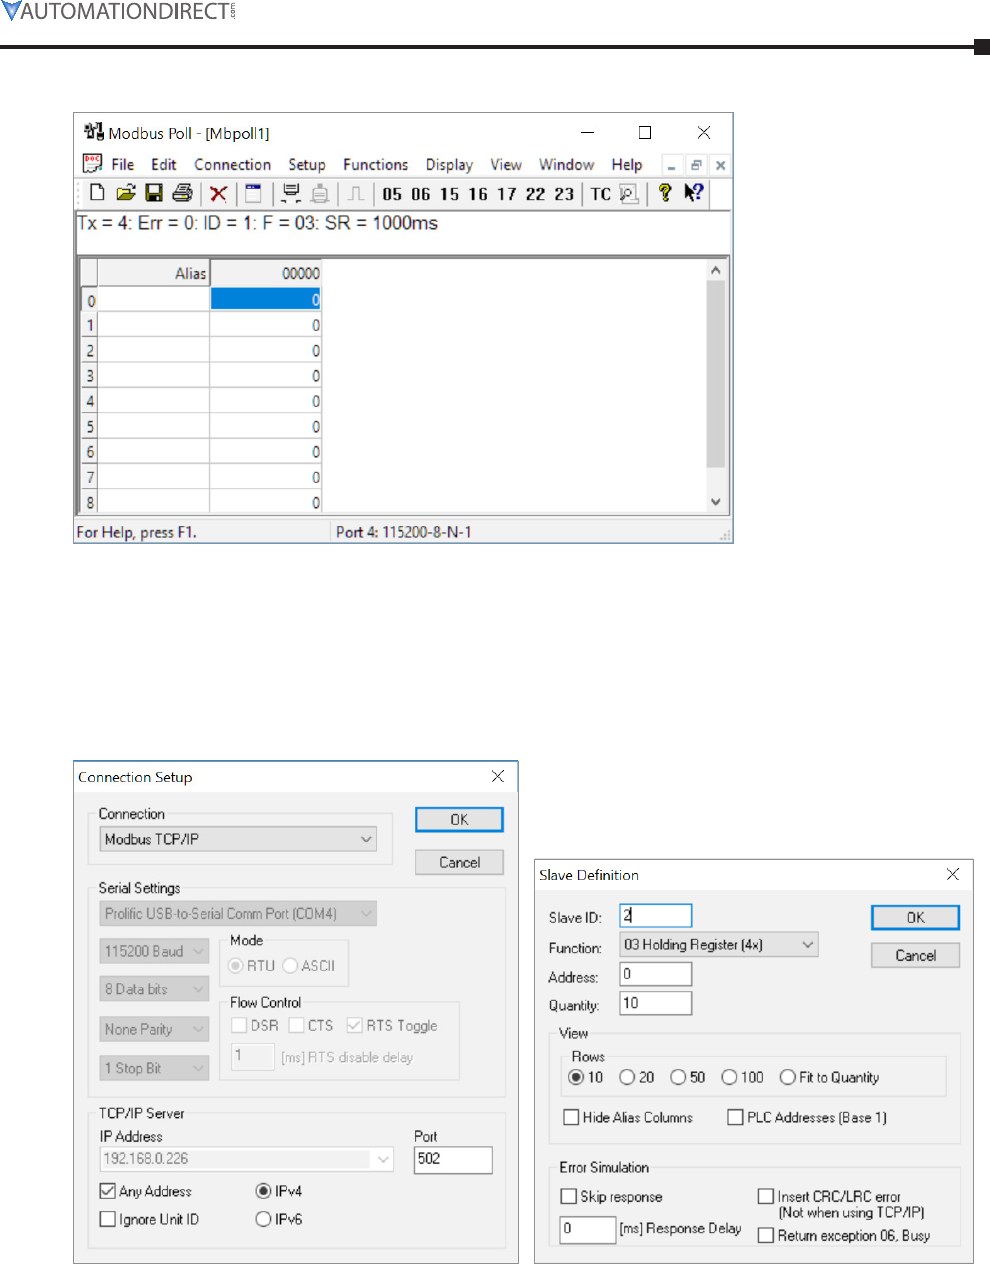Click OK in Slave Definition dialog
Viewport: 990px width, 1264px height.
click(915, 917)
